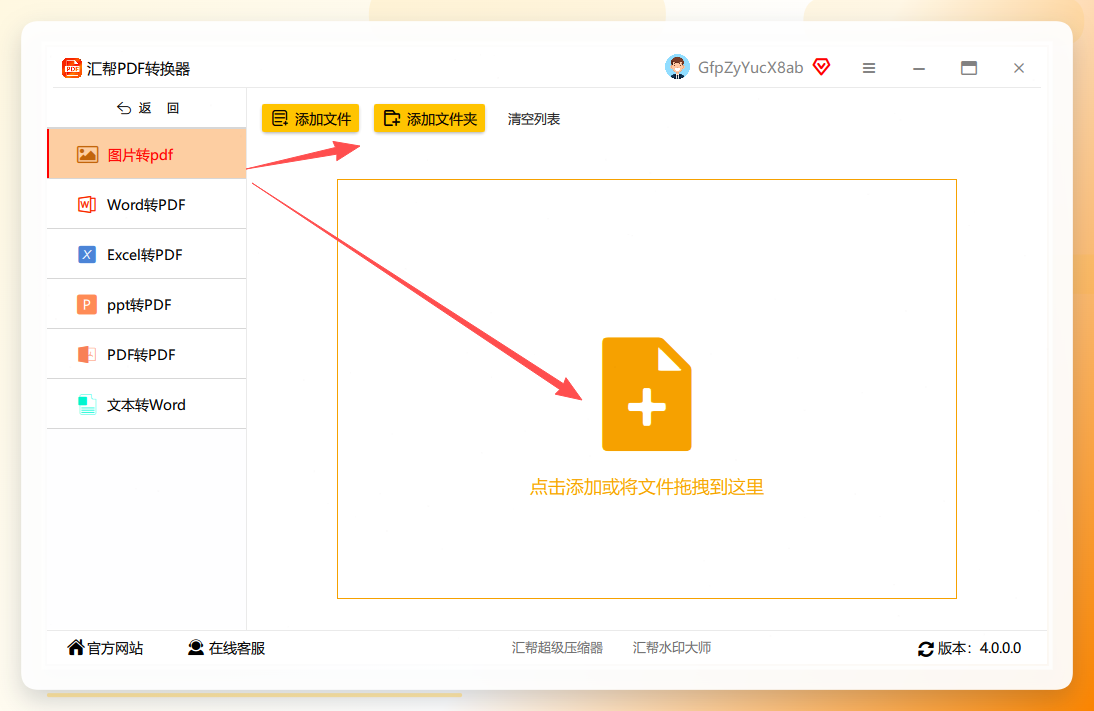Click the 添加文件夹 button
The width and height of the screenshot is (1094, 711).
(x=429, y=119)
